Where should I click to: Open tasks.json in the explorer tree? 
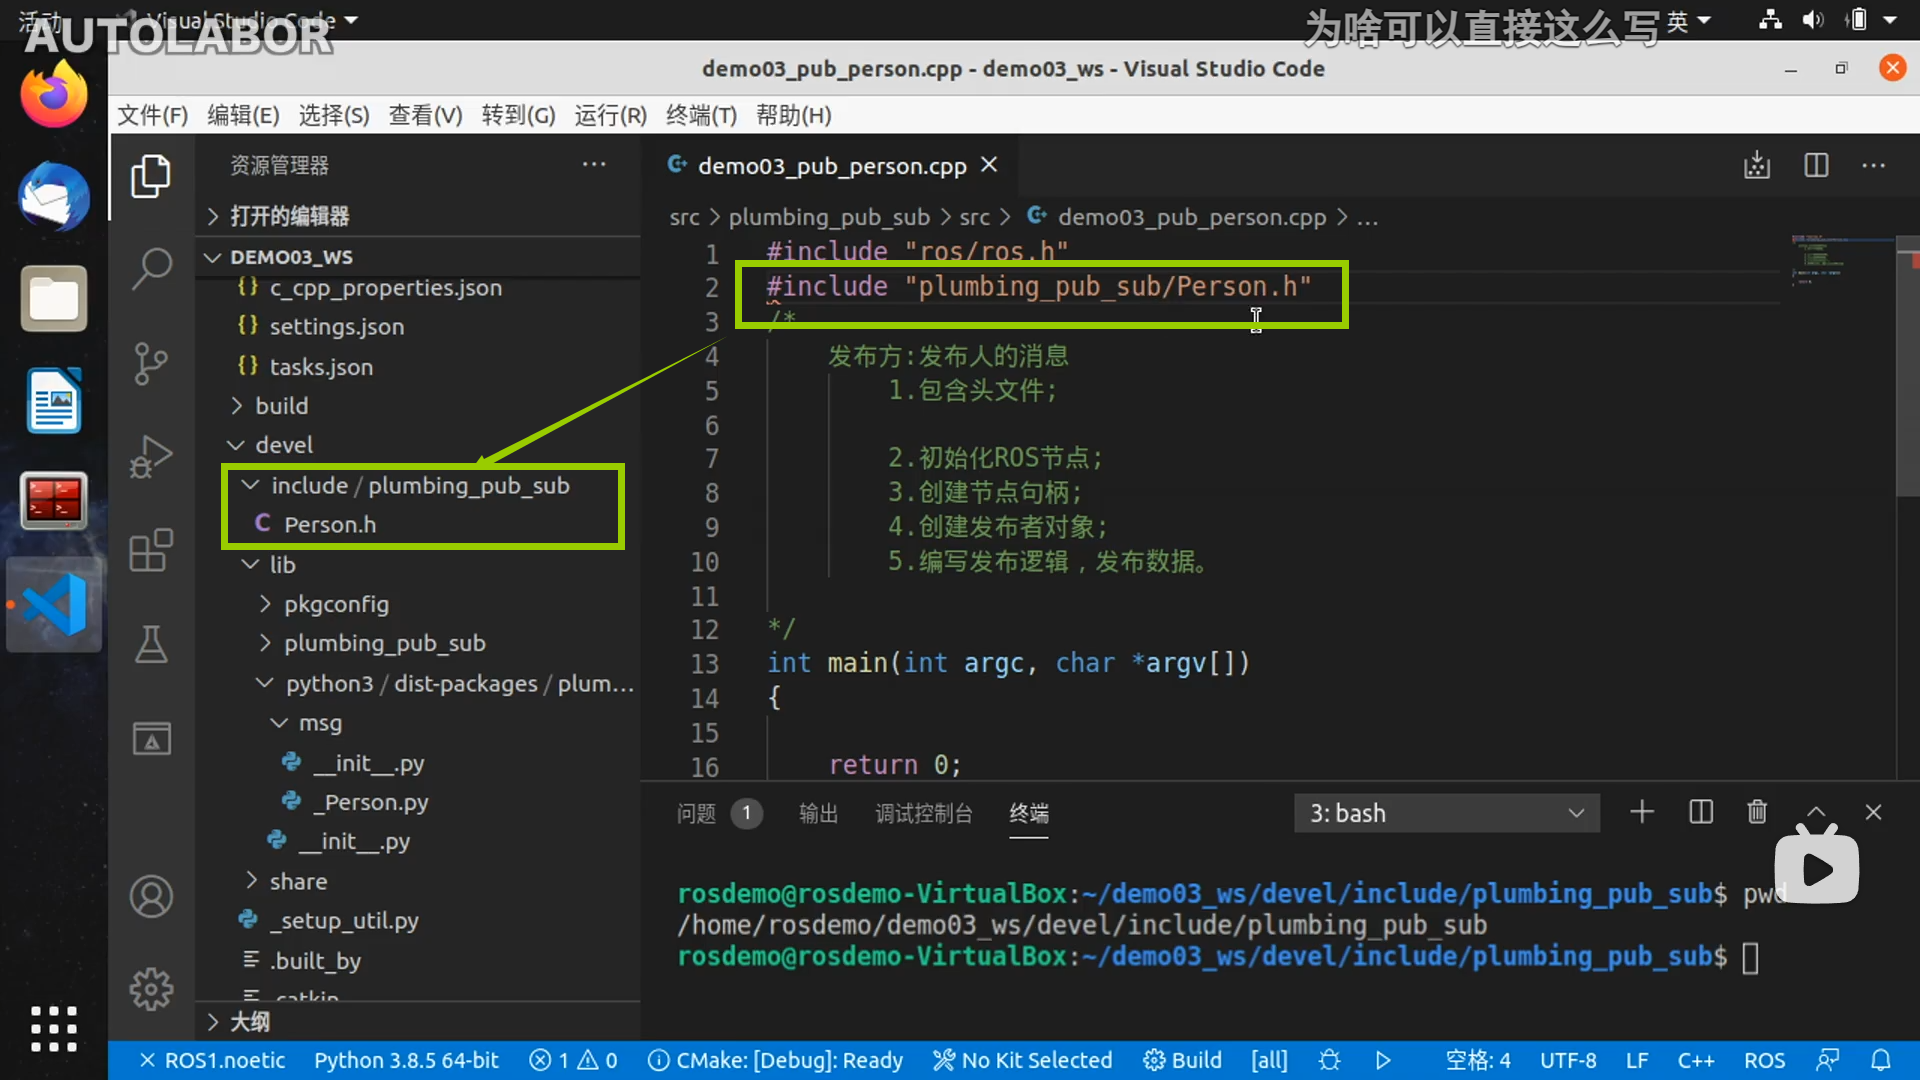(321, 367)
